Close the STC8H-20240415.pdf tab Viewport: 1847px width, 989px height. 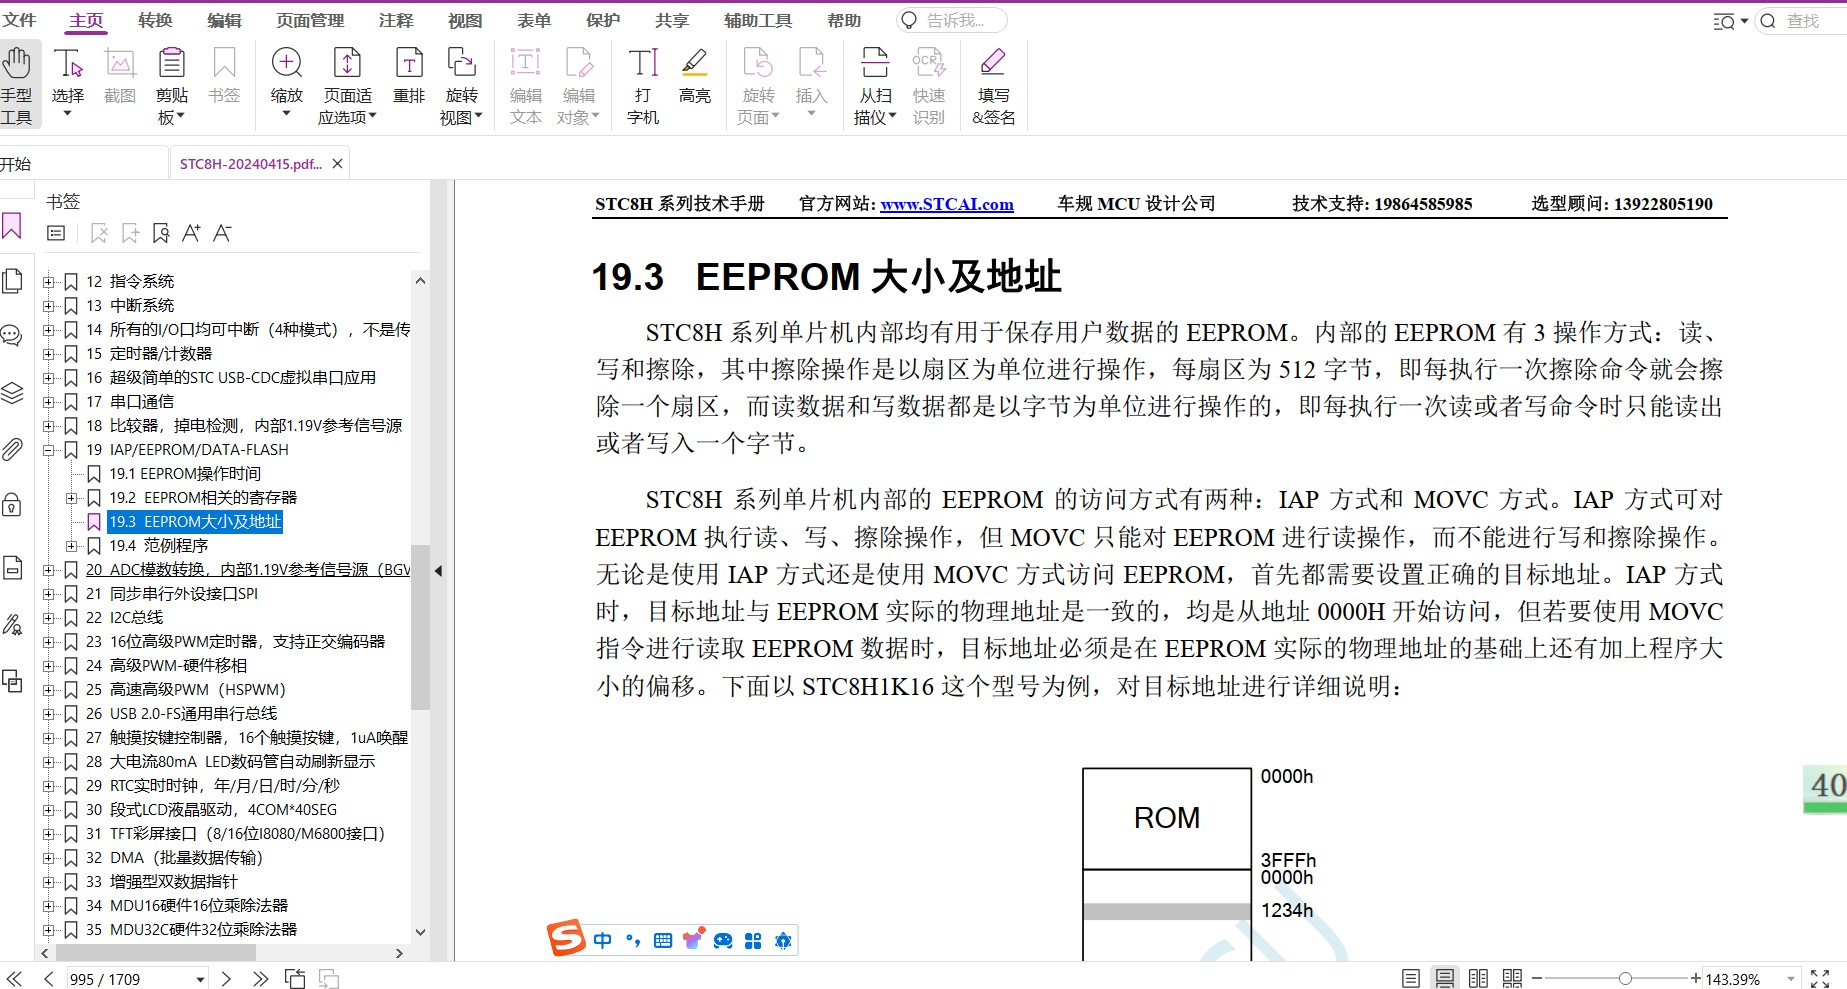(x=338, y=164)
